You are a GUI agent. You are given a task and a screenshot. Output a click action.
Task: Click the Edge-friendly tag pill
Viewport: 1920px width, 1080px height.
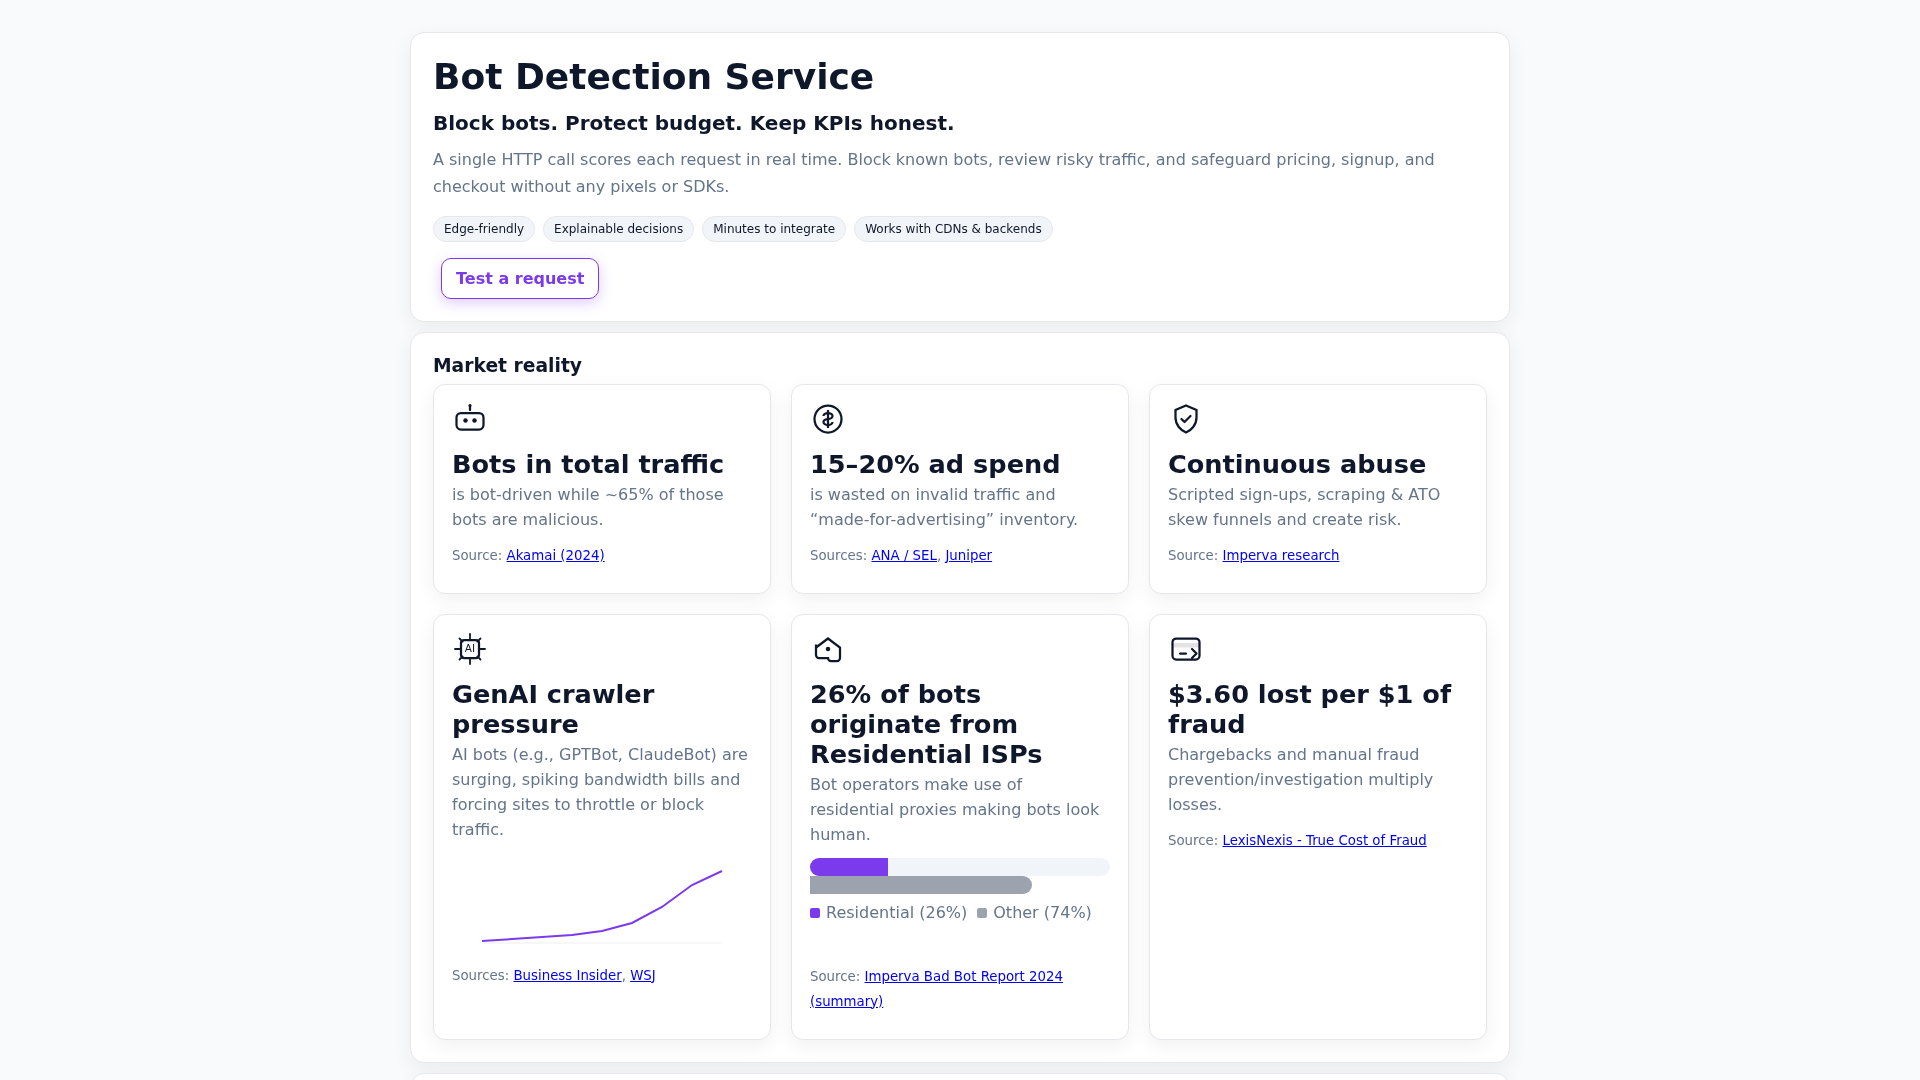484,229
